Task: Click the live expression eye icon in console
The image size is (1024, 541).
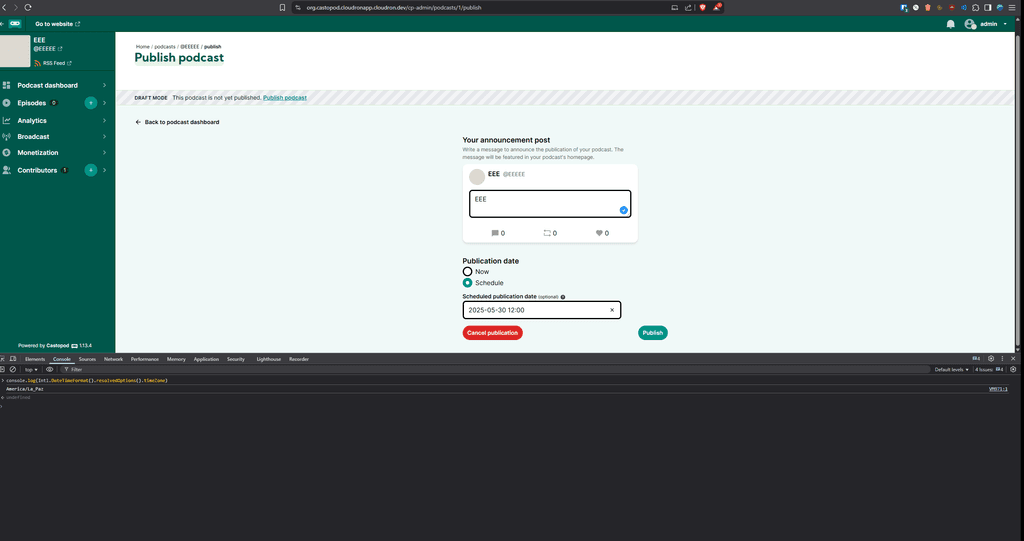Action: (x=49, y=369)
